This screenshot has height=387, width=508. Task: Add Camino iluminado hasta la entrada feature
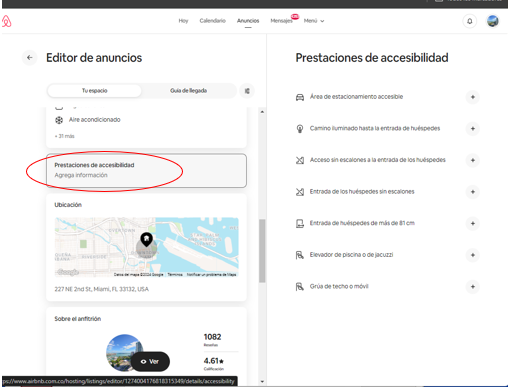(x=472, y=129)
